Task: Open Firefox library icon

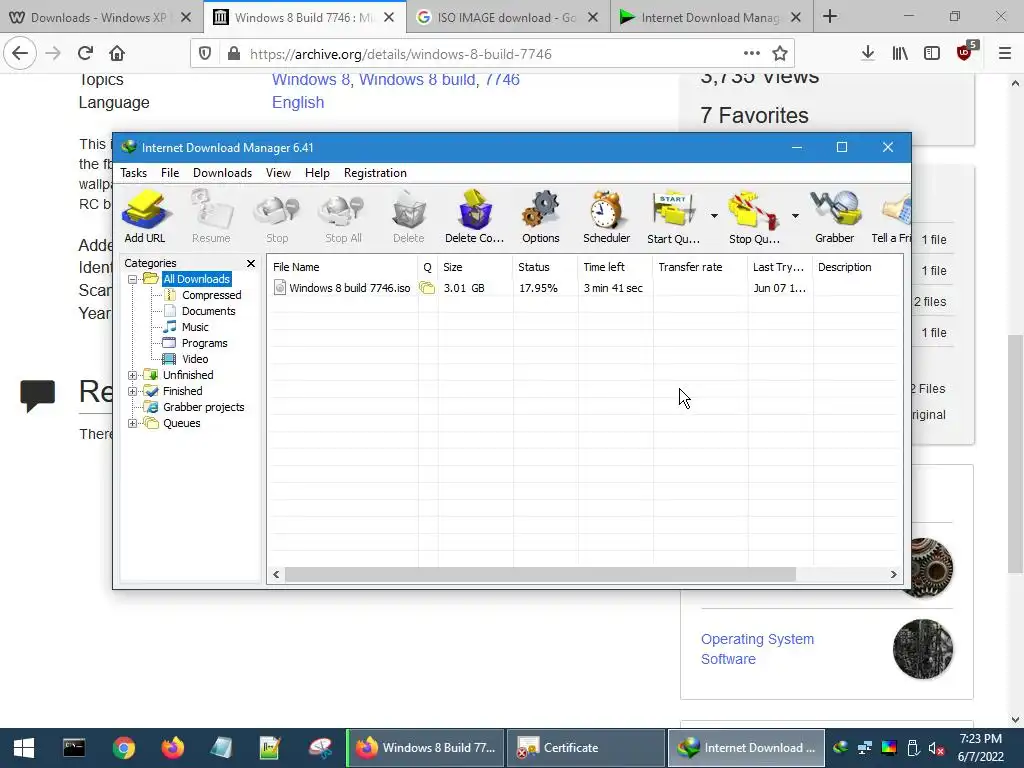Action: tap(900, 54)
